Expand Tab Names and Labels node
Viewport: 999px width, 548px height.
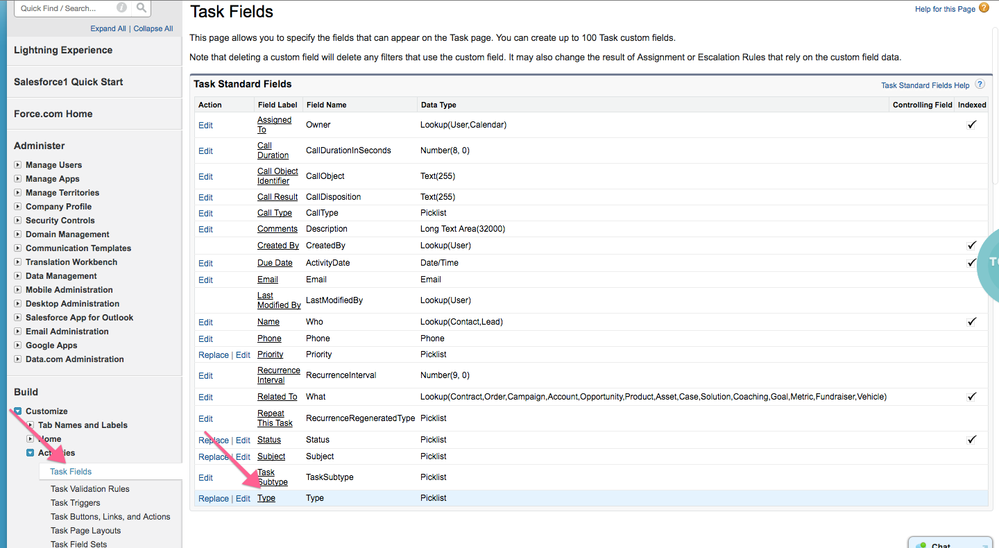pyautogui.click(x=30, y=425)
